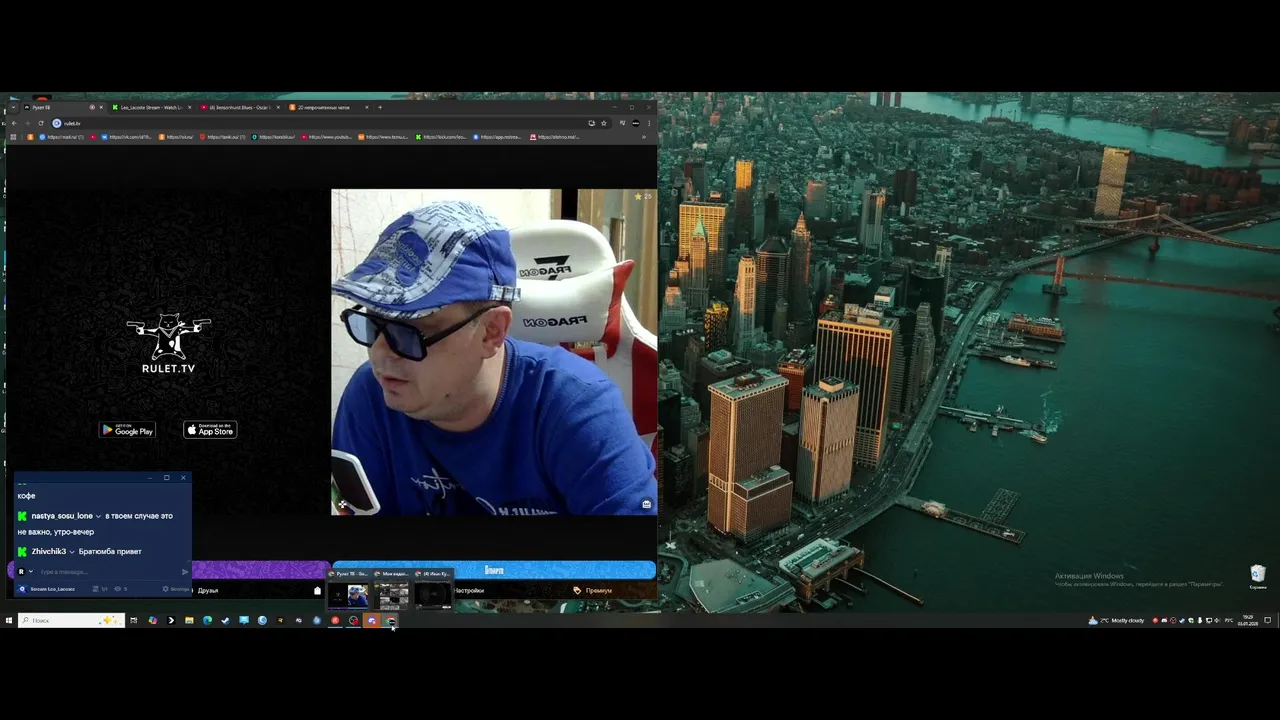Click the chat message input field
This screenshot has height=720, width=1280.
point(108,572)
